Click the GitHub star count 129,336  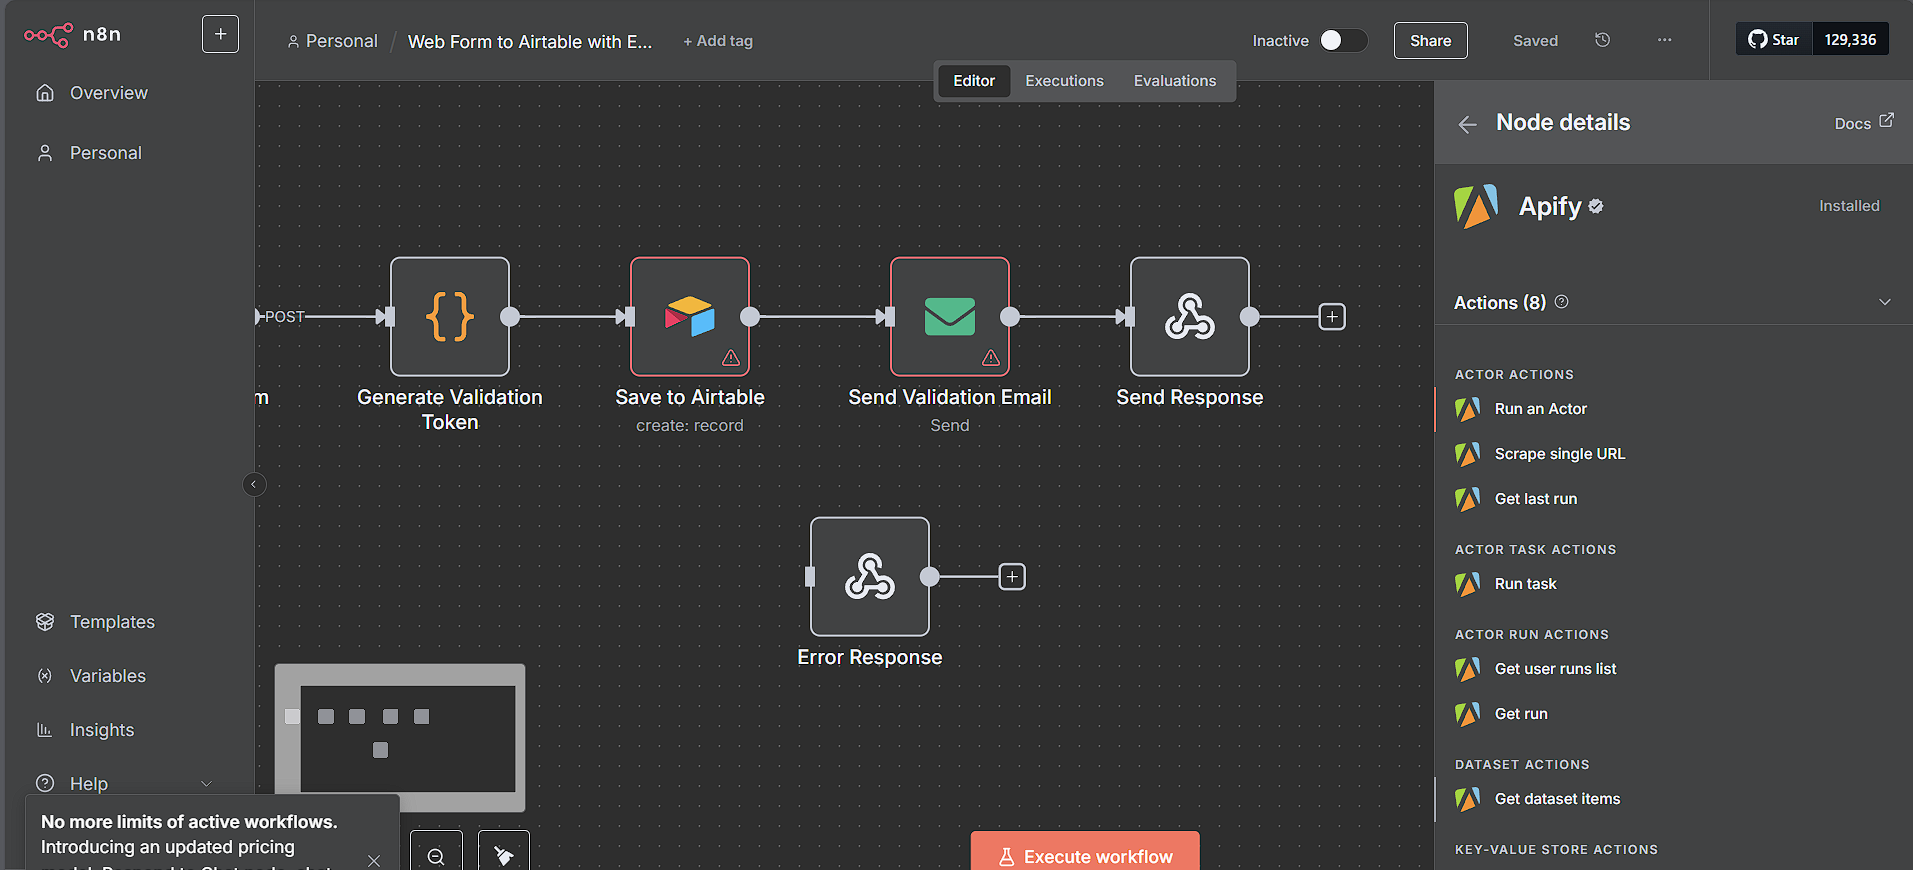[x=1850, y=40]
